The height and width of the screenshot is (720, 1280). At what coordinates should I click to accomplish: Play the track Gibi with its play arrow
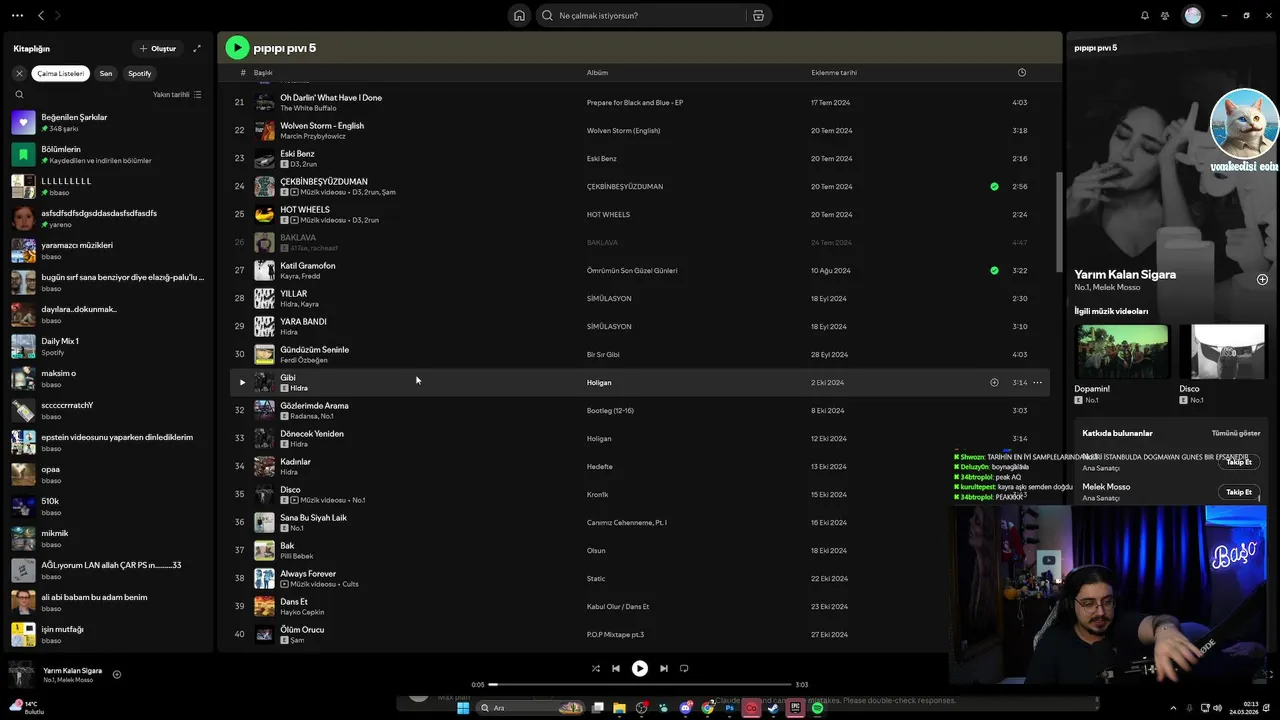[241, 382]
